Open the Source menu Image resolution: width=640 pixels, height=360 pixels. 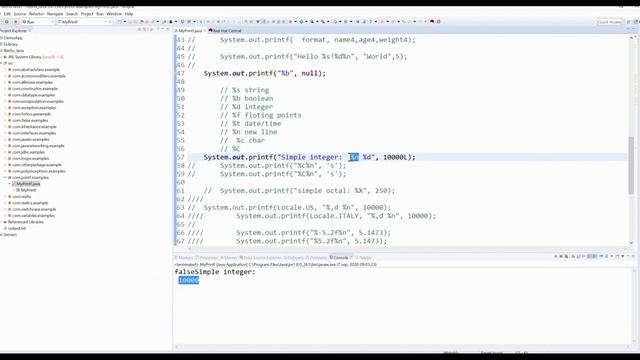[20, 14]
